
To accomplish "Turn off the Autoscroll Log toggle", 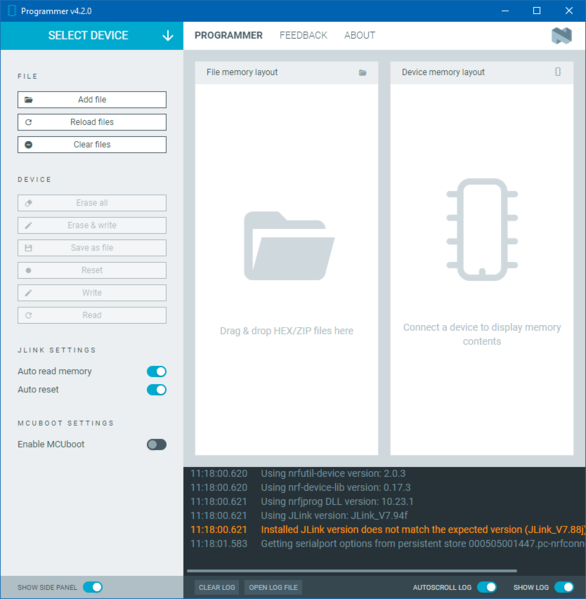I will [x=487, y=587].
